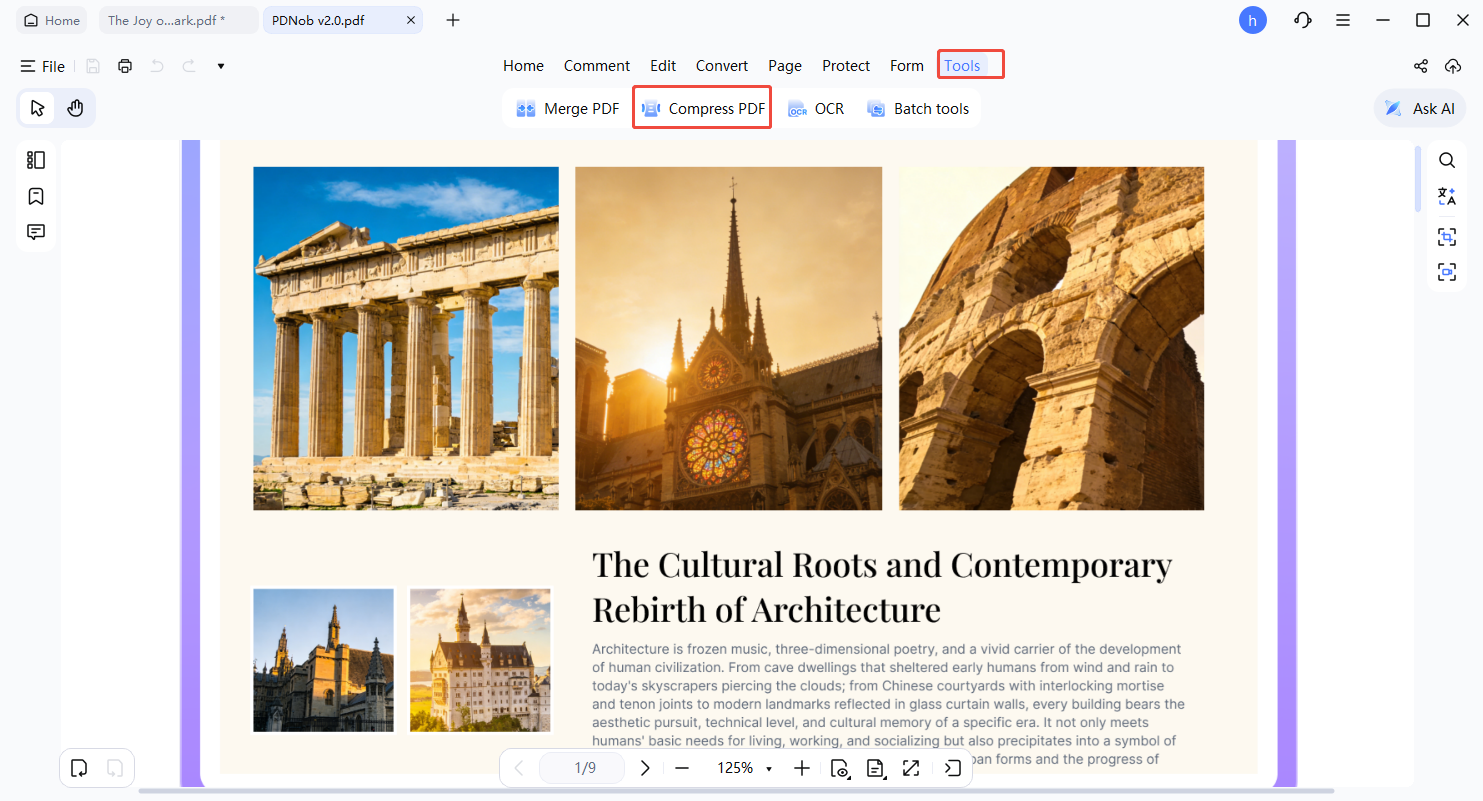Select the pointer selection tool
1483x801 pixels.
click(36, 107)
